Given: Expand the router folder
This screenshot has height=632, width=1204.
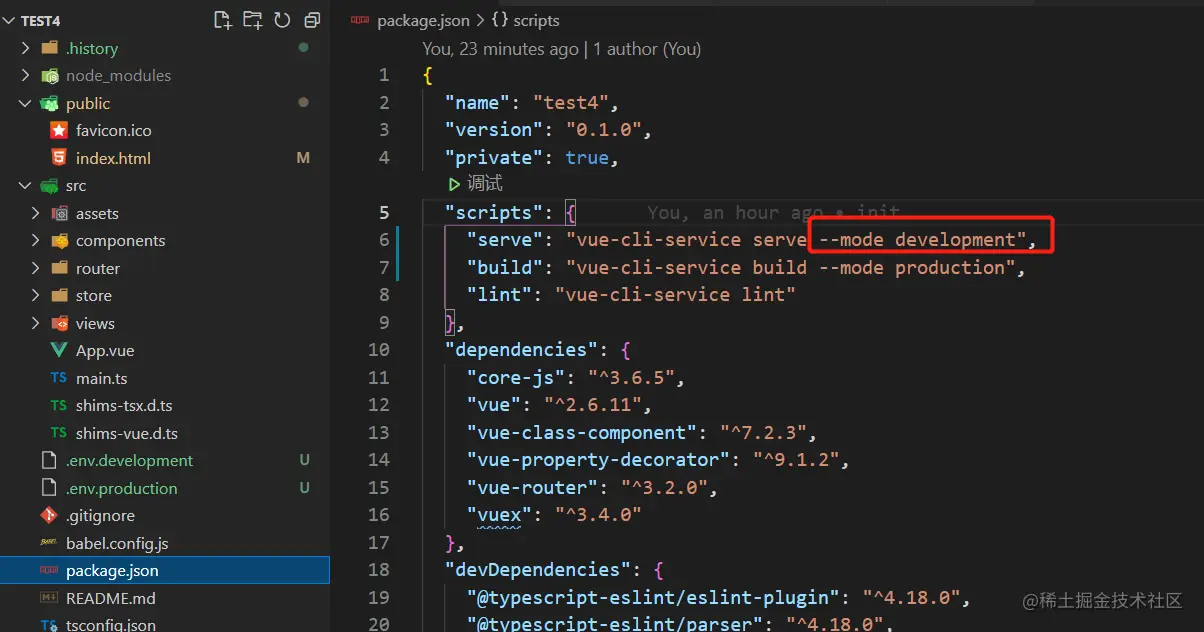Looking at the screenshot, I should (x=36, y=268).
